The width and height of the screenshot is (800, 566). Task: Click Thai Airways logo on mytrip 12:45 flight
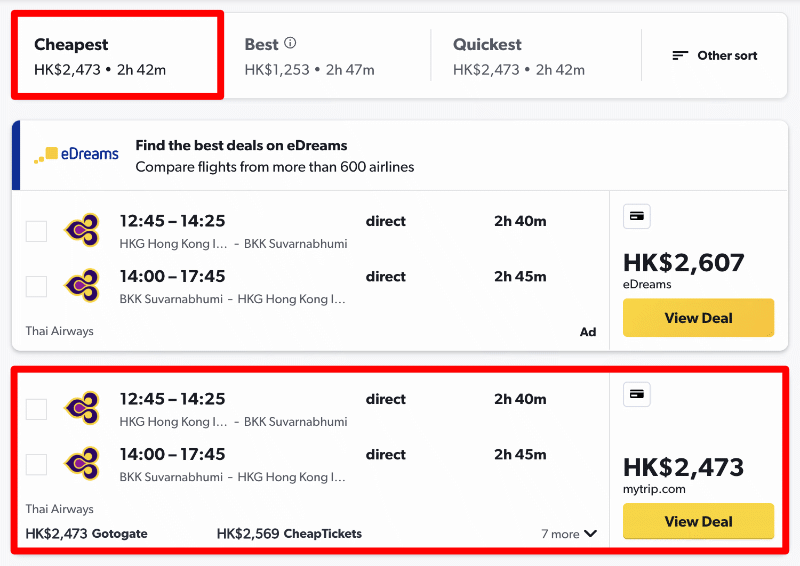pos(82,408)
